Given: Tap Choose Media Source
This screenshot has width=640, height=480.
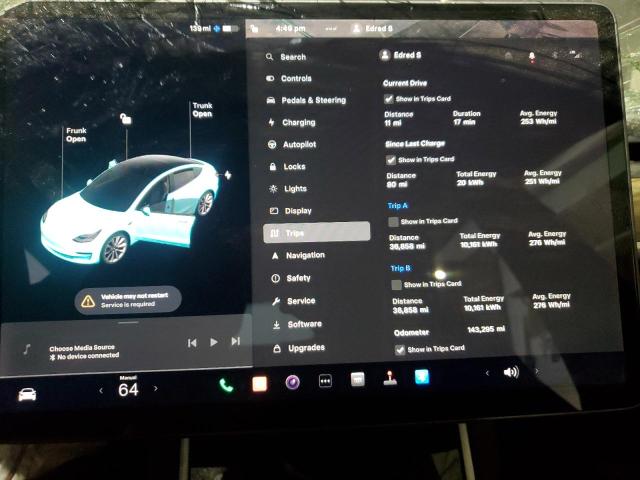Looking at the screenshot, I should 82,348.
